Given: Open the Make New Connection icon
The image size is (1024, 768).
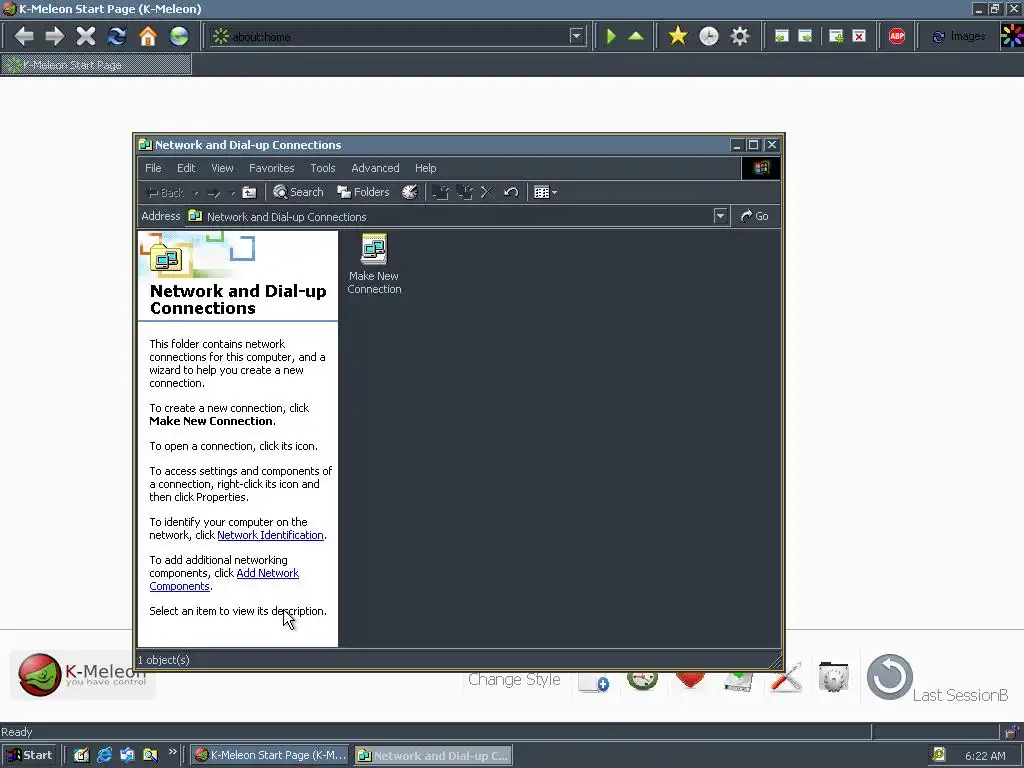Looking at the screenshot, I should tap(374, 264).
